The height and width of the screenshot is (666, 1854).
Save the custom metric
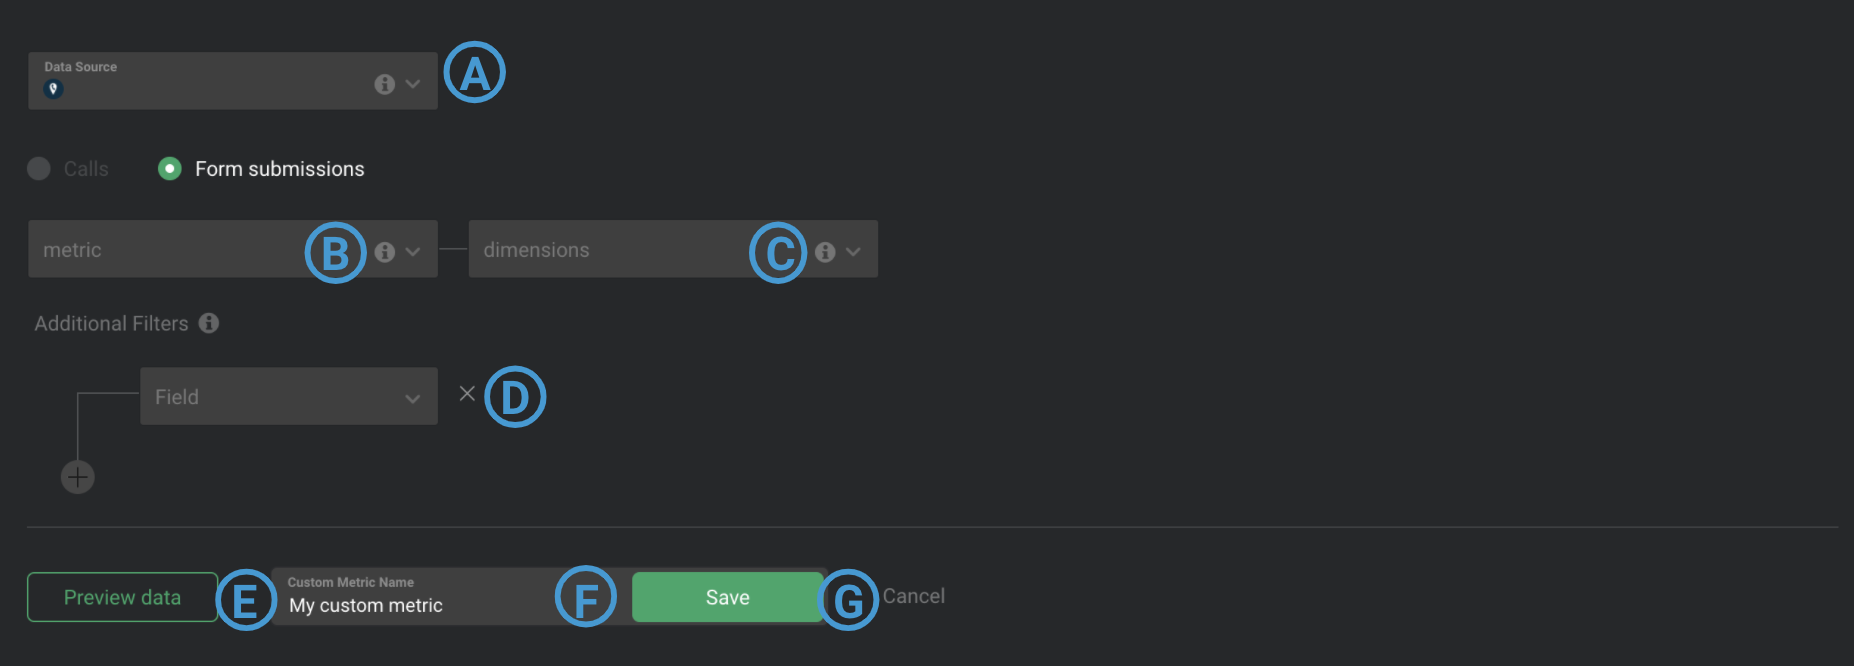[x=727, y=596]
